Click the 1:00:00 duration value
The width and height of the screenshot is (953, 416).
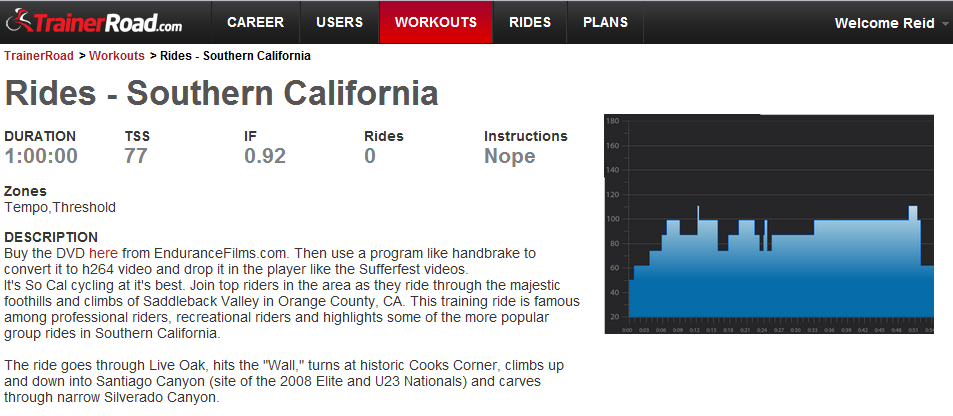41,156
